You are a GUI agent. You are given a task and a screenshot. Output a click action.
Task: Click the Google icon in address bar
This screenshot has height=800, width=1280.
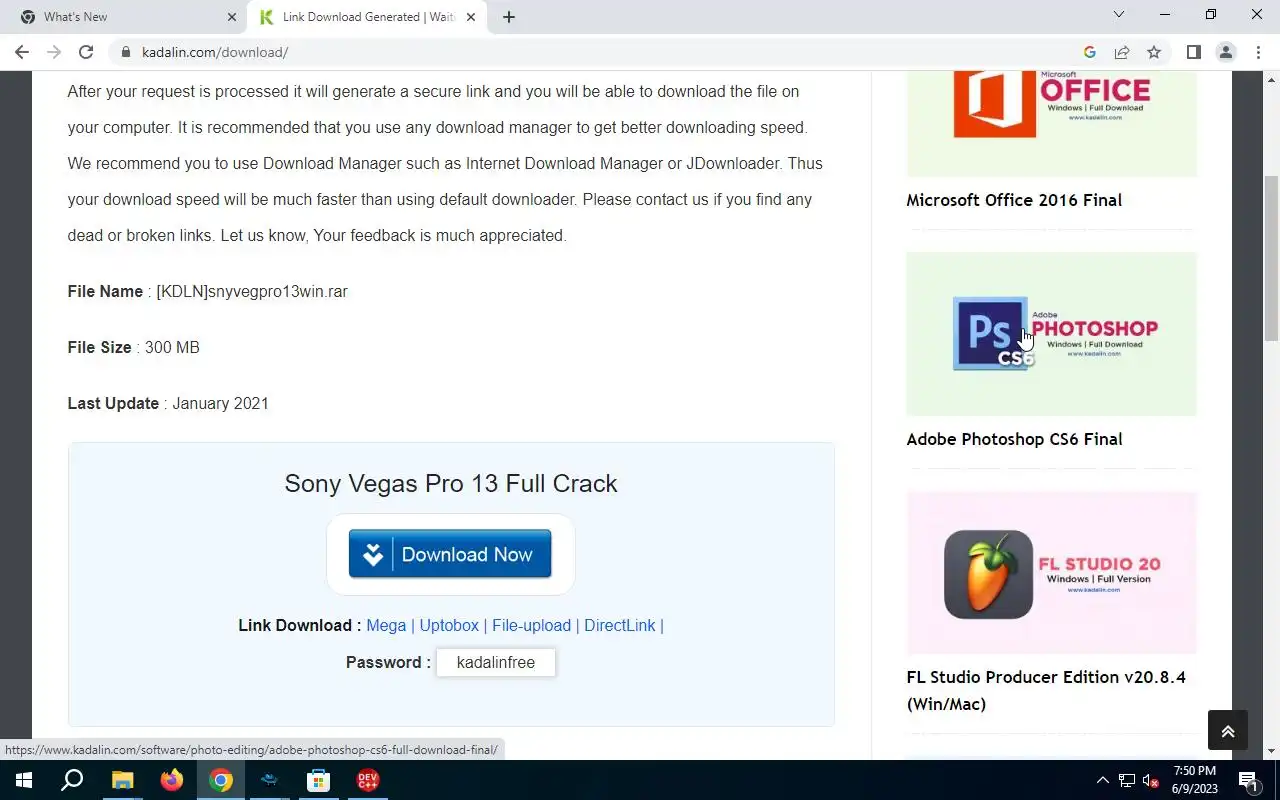(x=1090, y=52)
